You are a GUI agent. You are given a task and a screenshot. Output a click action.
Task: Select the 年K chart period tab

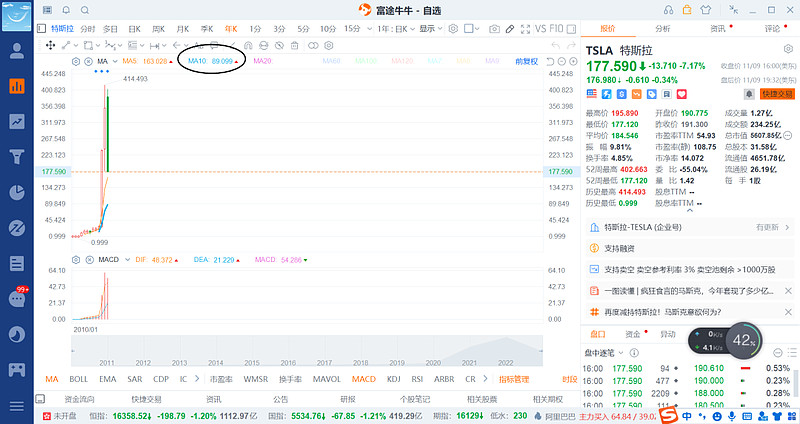click(x=231, y=29)
